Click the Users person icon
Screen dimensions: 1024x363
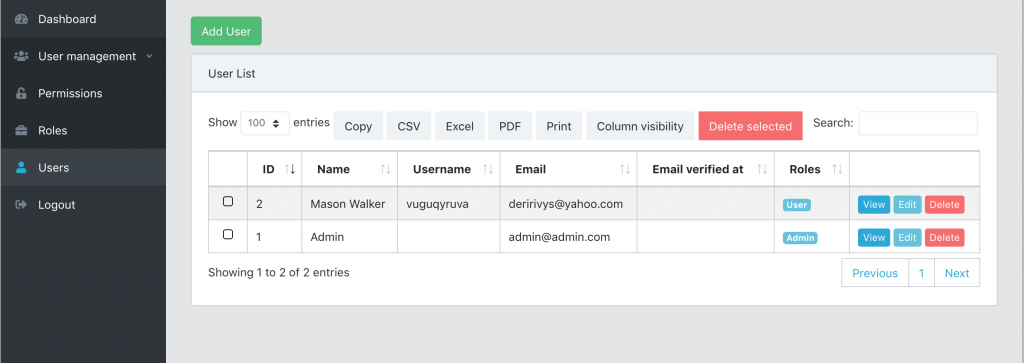point(21,168)
